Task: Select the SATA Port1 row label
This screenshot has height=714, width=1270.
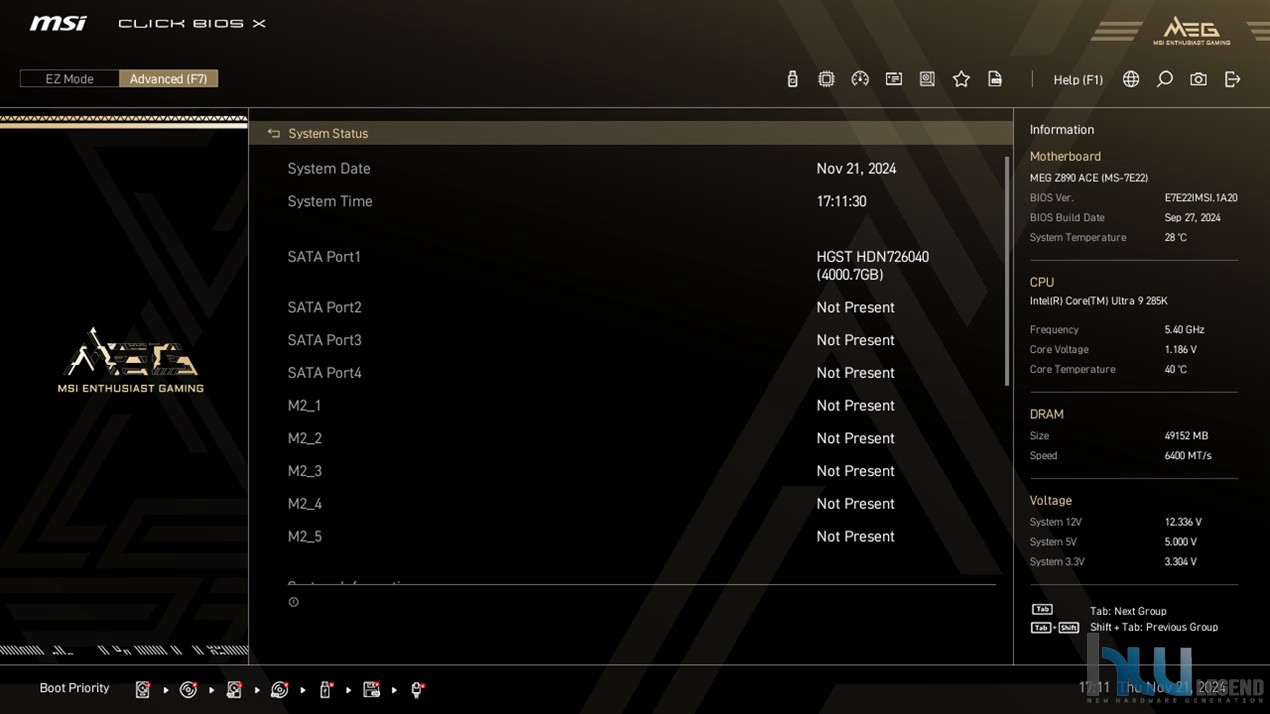Action: point(324,257)
